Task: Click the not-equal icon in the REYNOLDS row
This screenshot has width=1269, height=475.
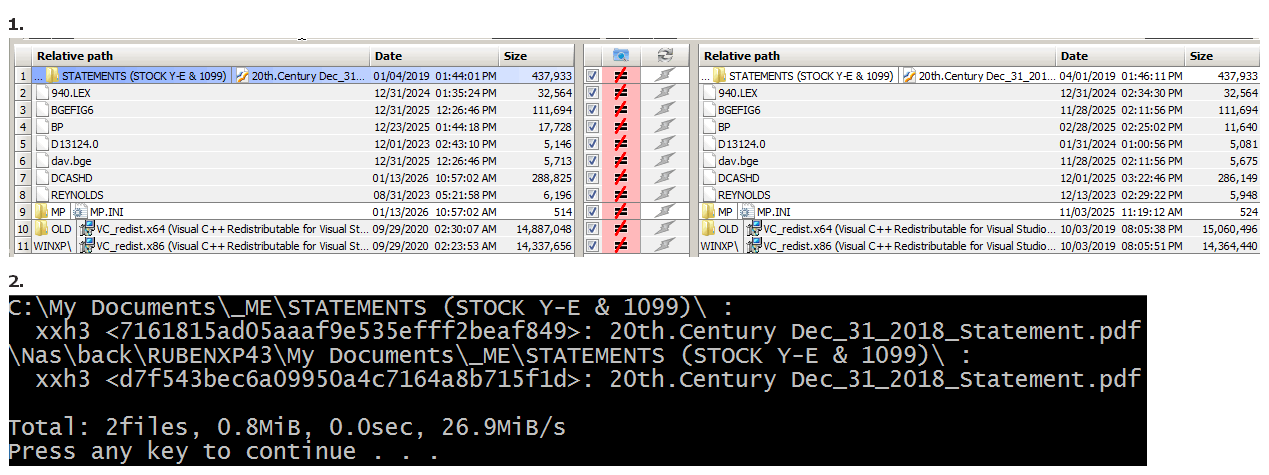Action: point(620,195)
